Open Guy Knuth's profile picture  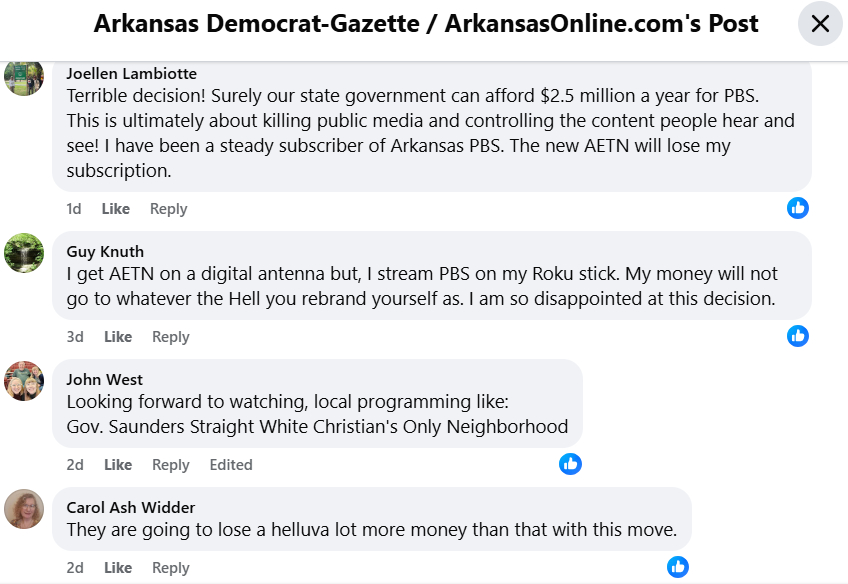click(x=24, y=252)
